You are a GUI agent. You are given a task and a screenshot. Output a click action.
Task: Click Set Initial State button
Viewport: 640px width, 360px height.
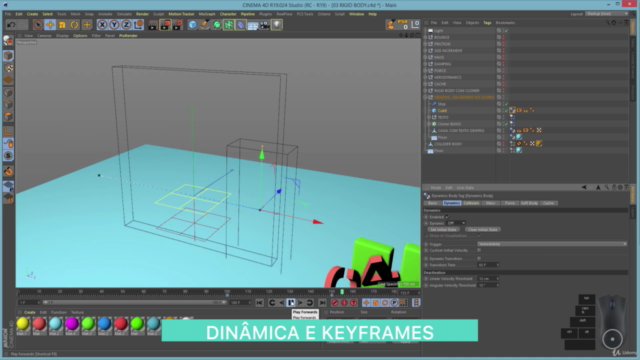443,230
